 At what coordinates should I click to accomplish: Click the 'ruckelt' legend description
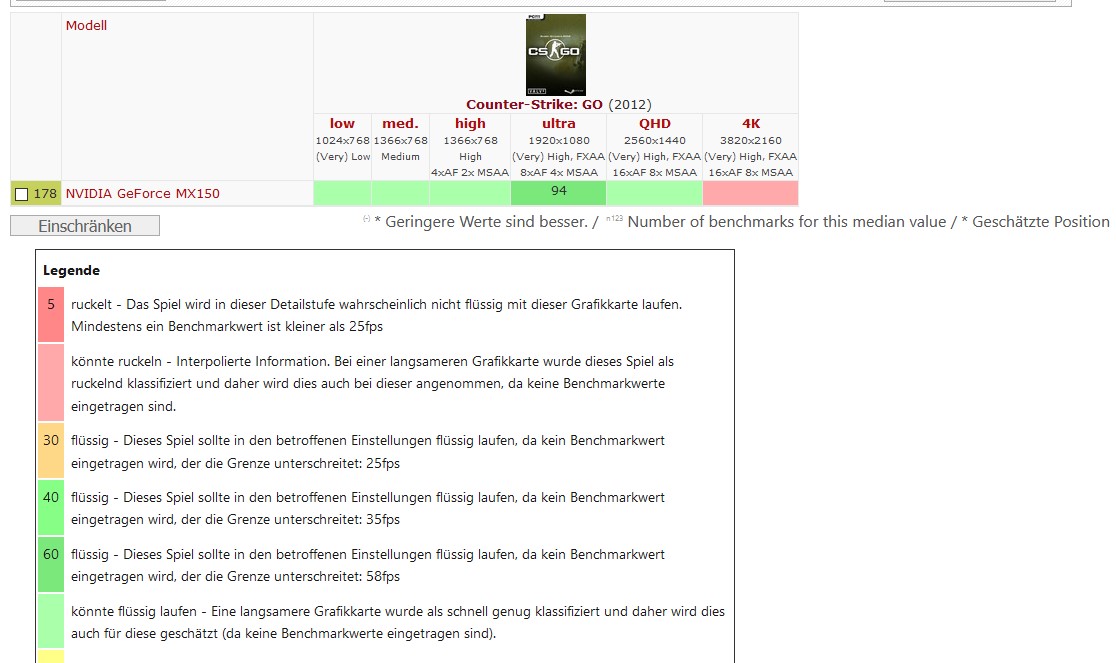click(377, 315)
